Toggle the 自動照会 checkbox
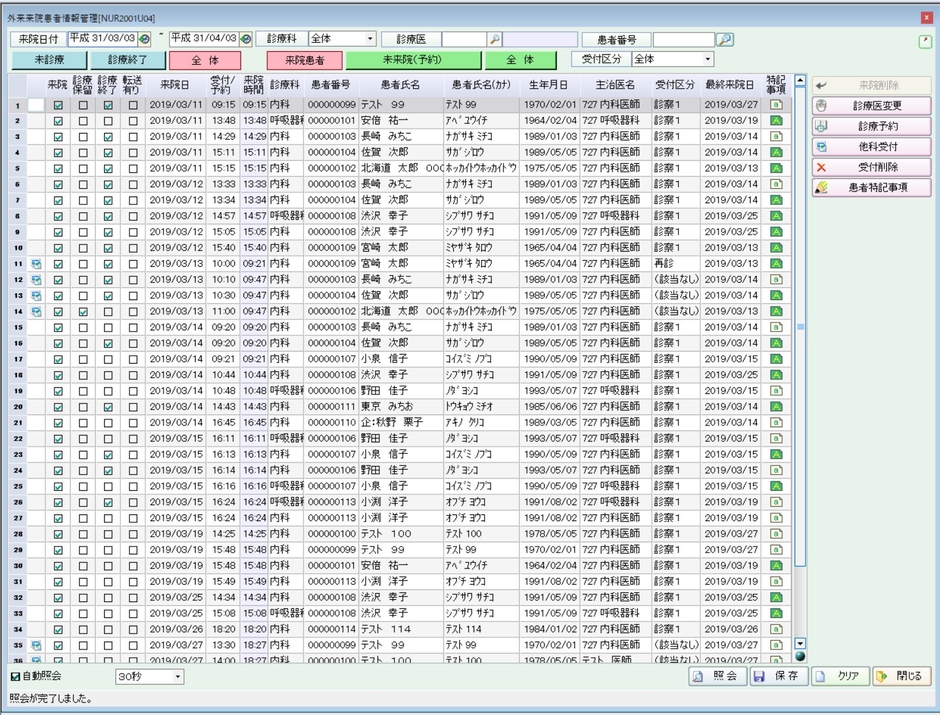 click(x=15, y=677)
